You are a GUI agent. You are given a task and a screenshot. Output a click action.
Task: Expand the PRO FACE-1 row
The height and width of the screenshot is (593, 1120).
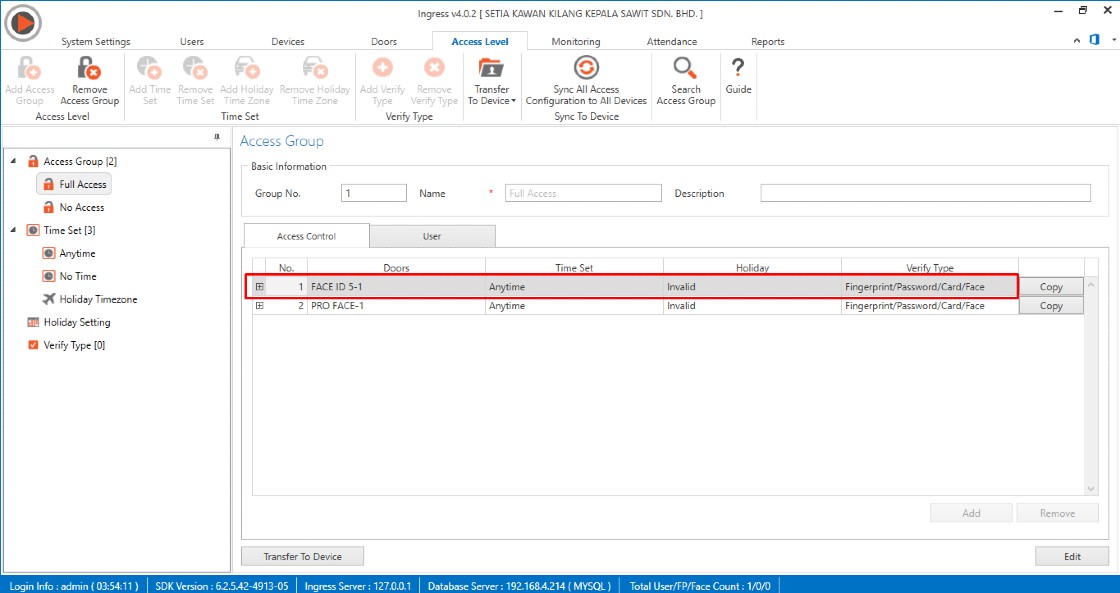pos(259,306)
